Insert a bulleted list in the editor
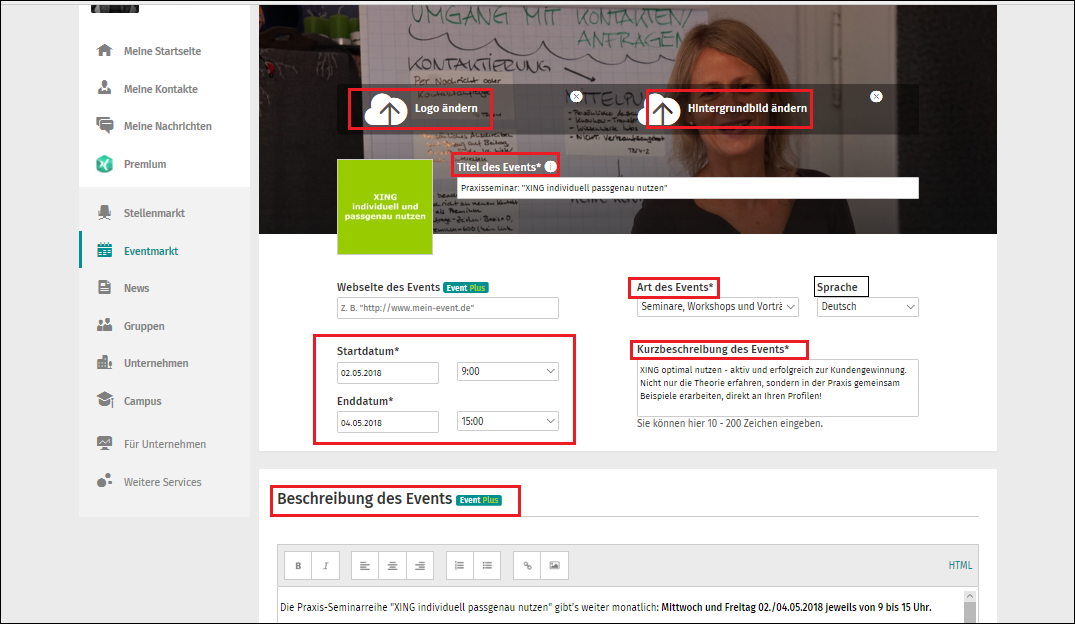This screenshot has width=1075, height=624. coord(487,566)
